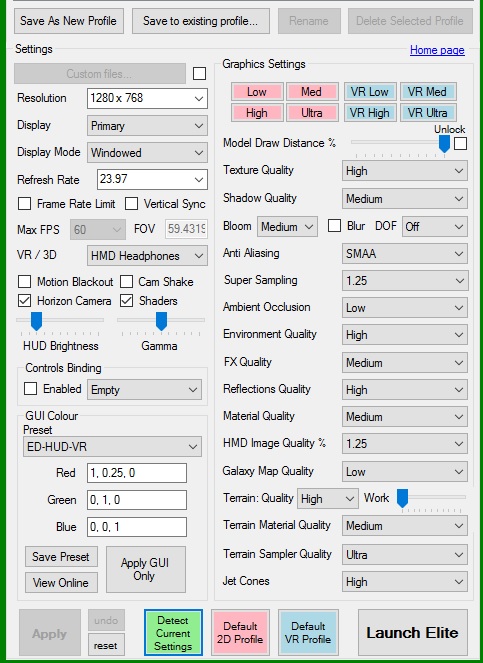The width and height of the screenshot is (483, 663).
Task: Enable the Frame Rate Limit checkbox
Action: pyautogui.click(x=25, y=204)
